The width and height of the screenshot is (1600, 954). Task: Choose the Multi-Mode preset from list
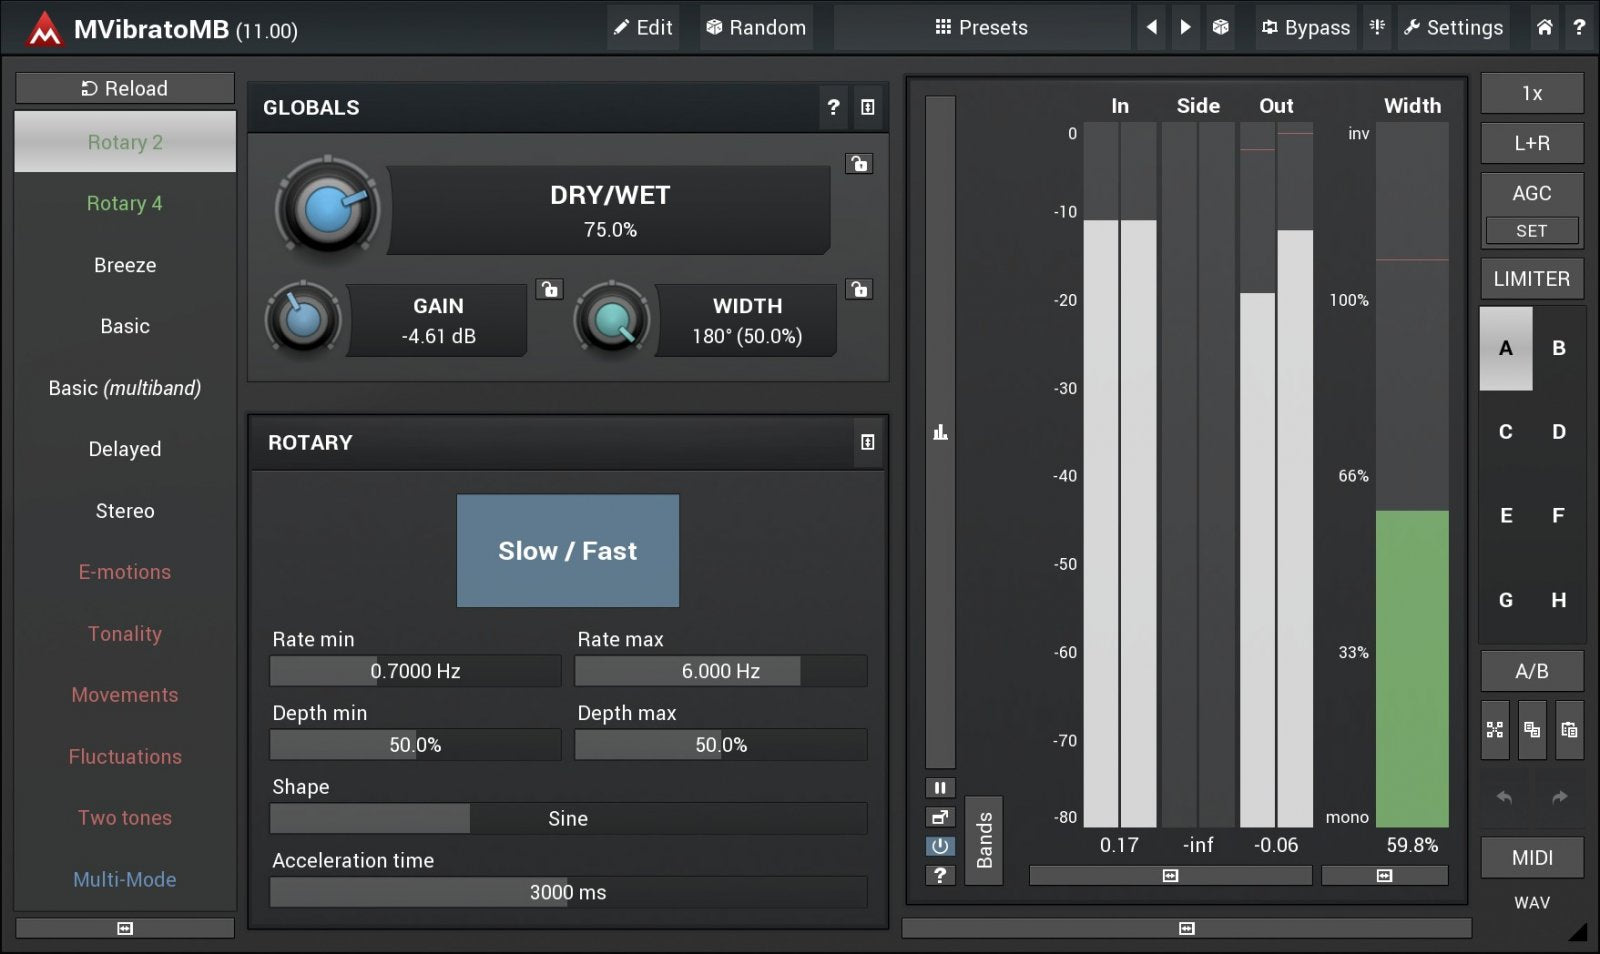coord(125,879)
